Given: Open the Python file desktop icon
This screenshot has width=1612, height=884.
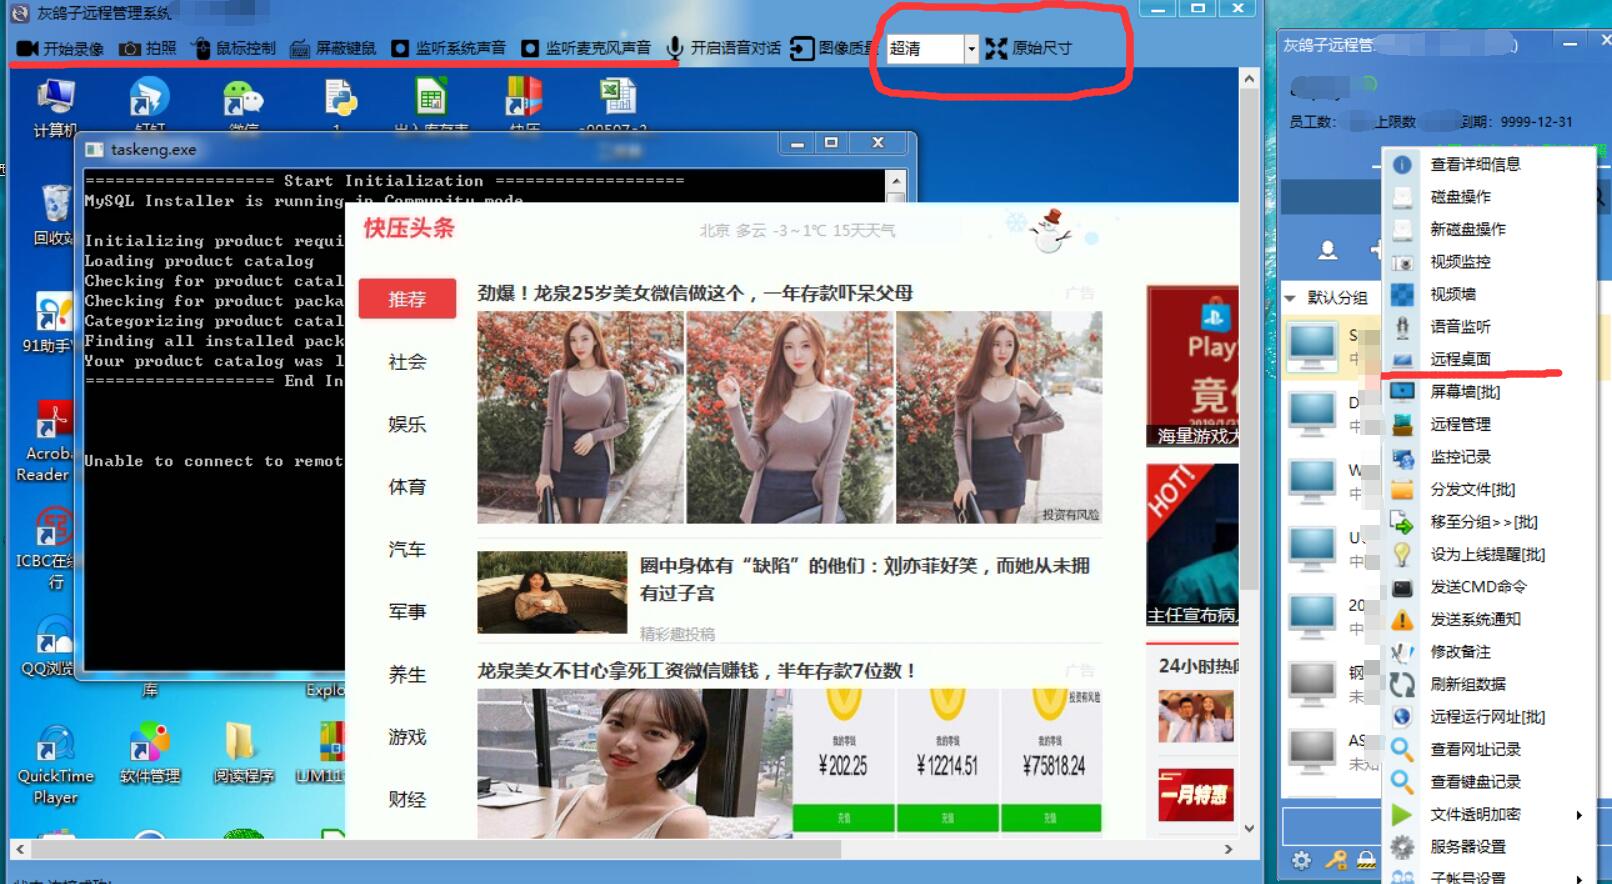Looking at the screenshot, I should tap(340, 104).
